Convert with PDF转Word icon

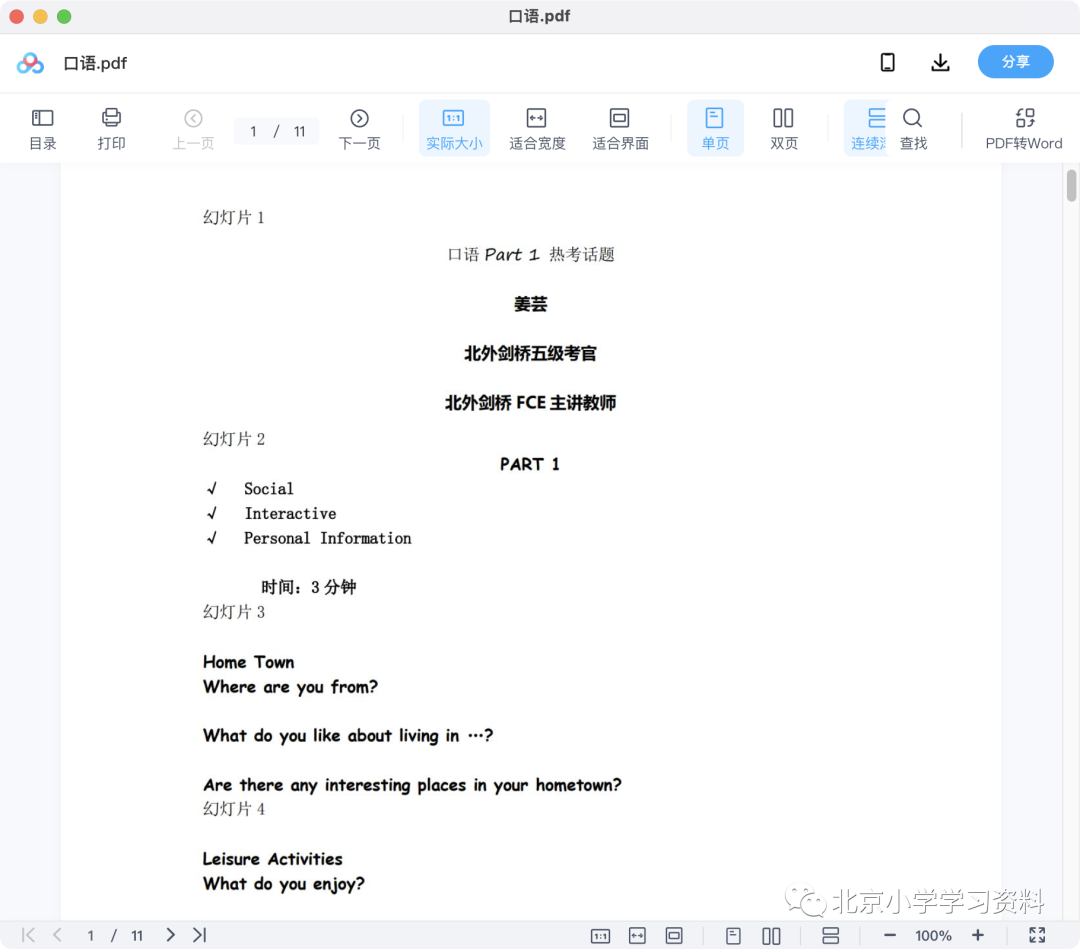pos(1024,129)
